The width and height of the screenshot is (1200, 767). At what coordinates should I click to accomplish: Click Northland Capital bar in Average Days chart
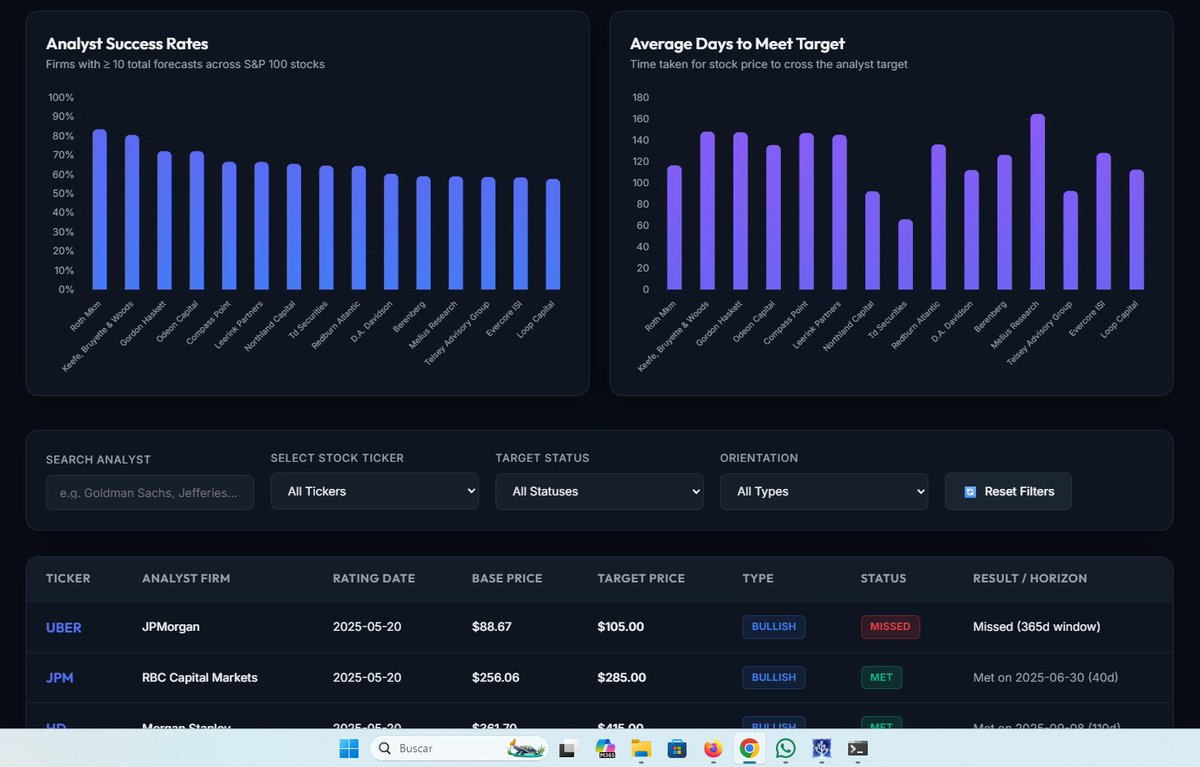[873, 241]
